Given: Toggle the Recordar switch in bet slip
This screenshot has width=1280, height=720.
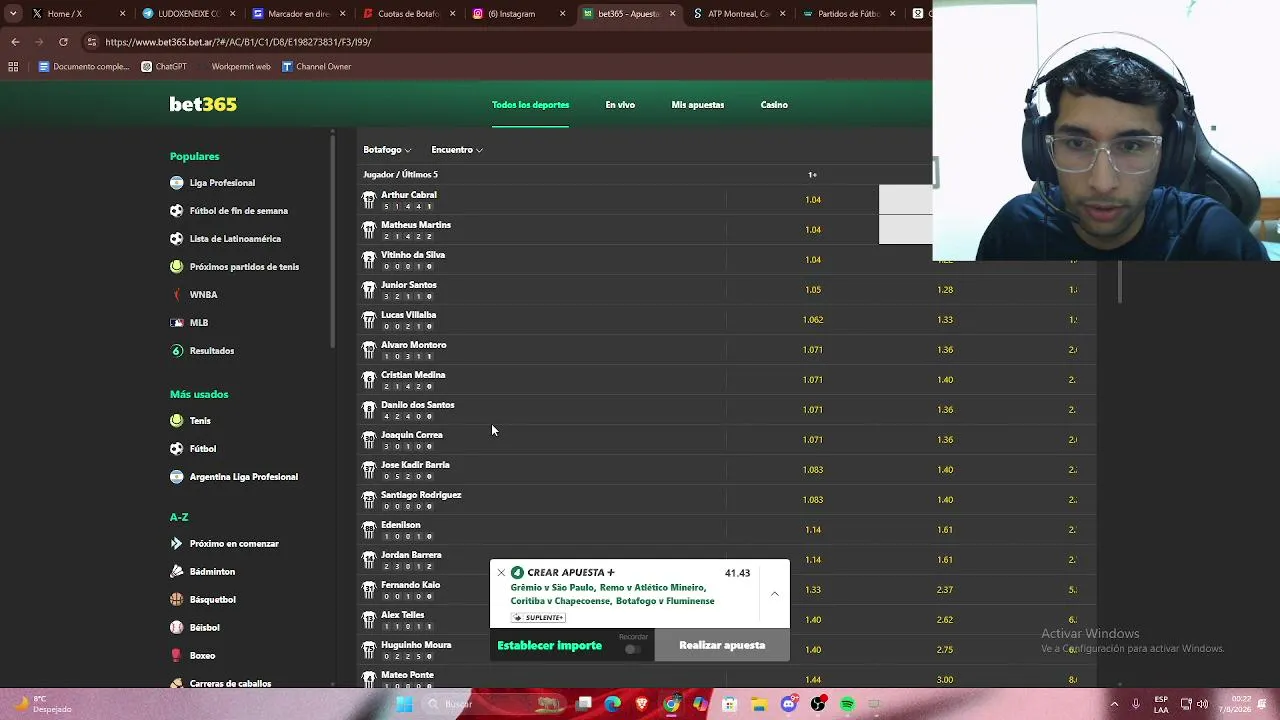Looking at the screenshot, I should coord(632,649).
